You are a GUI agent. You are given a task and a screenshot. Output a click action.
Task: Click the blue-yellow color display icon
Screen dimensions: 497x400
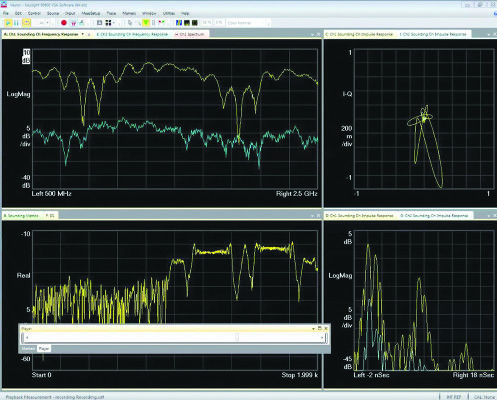tap(179, 23)
